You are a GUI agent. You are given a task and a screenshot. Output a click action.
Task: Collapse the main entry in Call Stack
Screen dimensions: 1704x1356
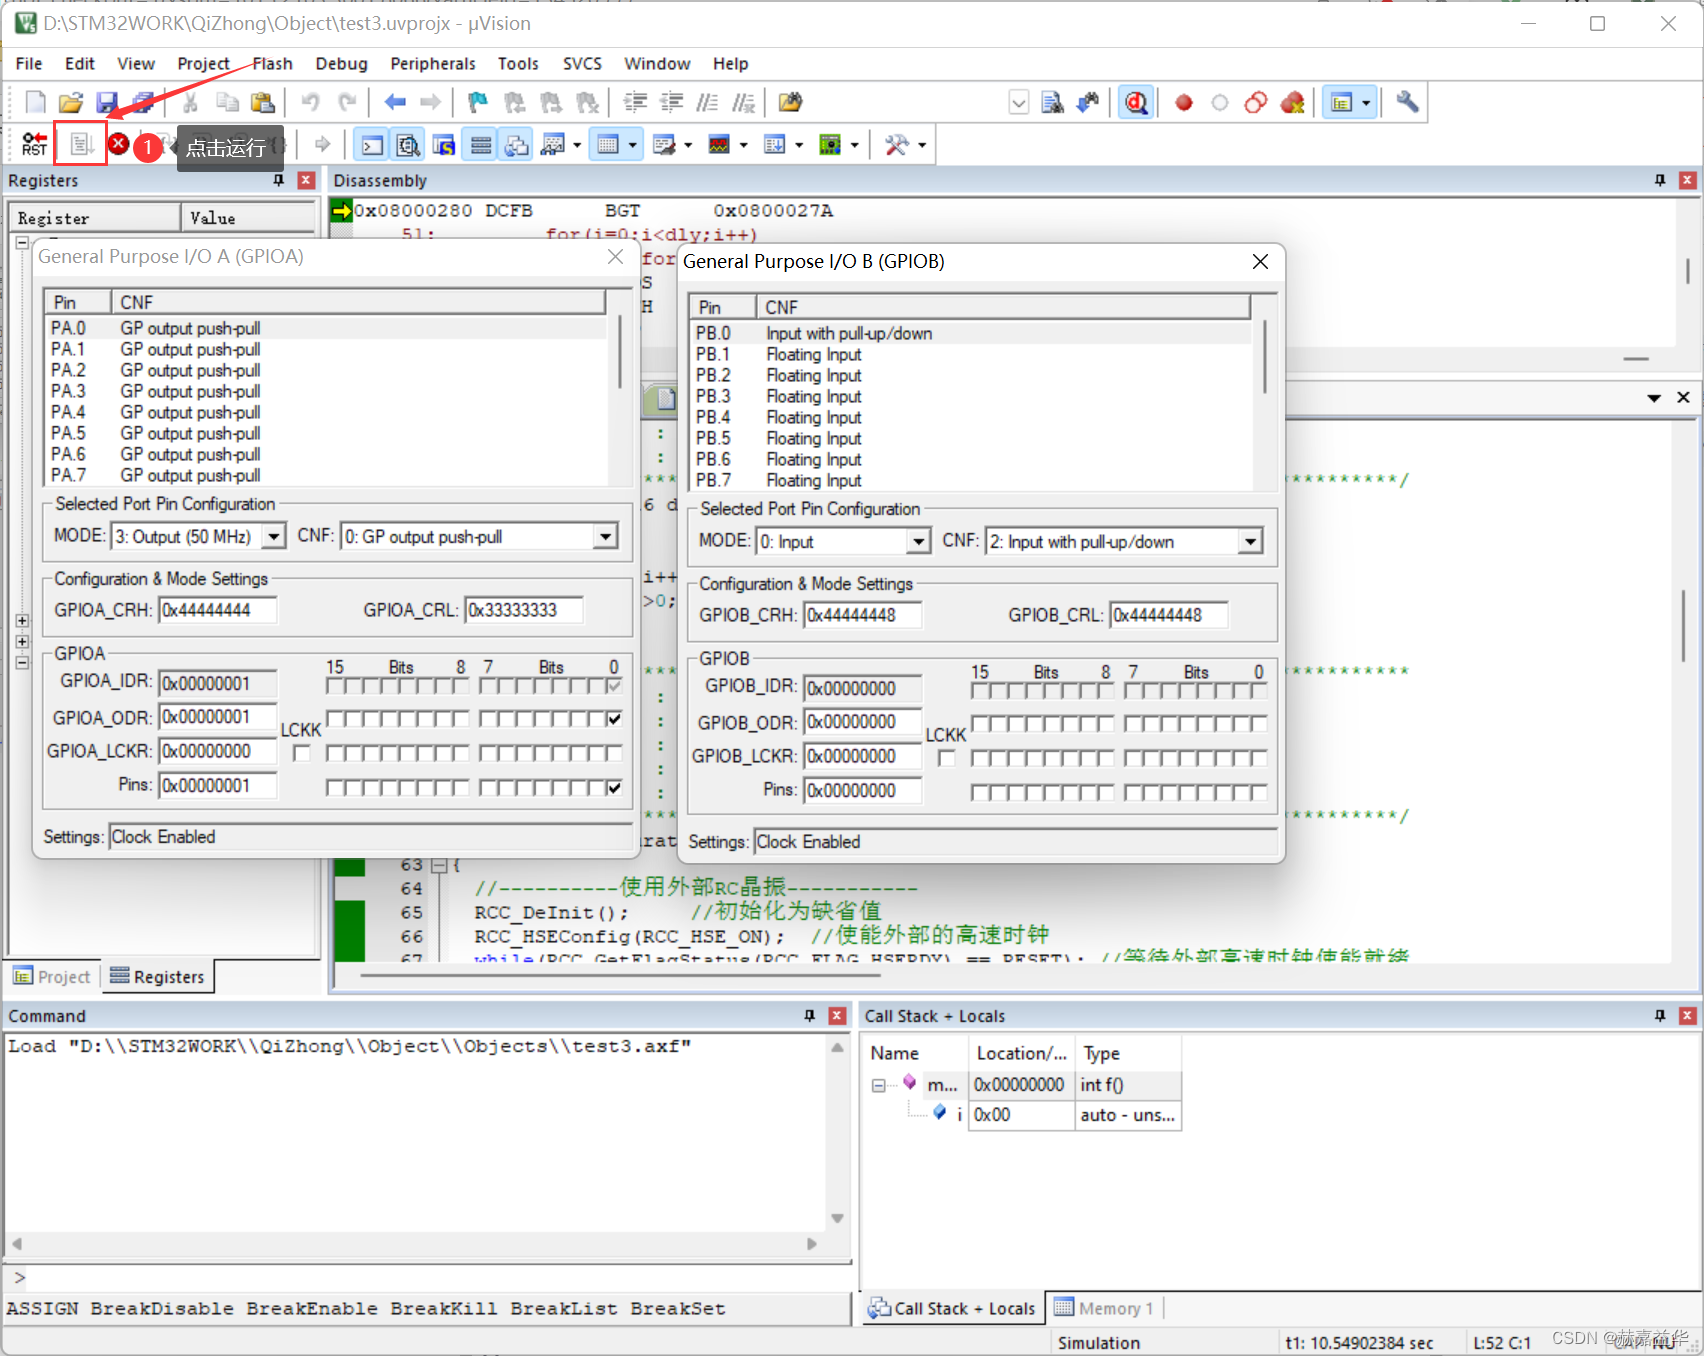pos(878,1085)
